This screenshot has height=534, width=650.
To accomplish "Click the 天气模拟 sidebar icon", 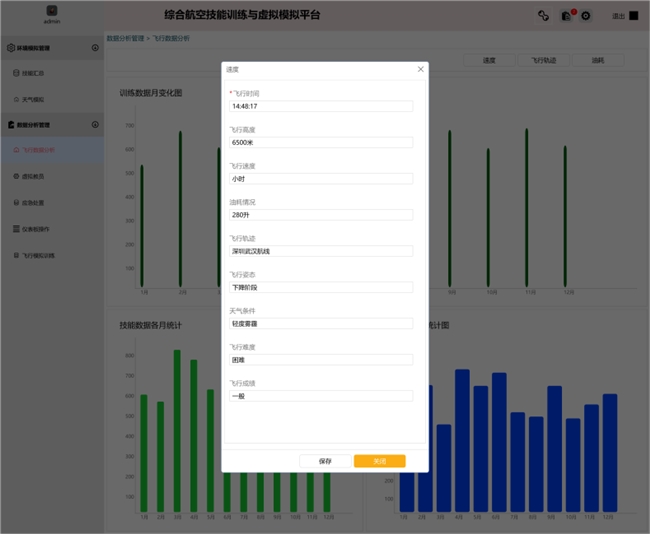I will [x=16, y=100].
